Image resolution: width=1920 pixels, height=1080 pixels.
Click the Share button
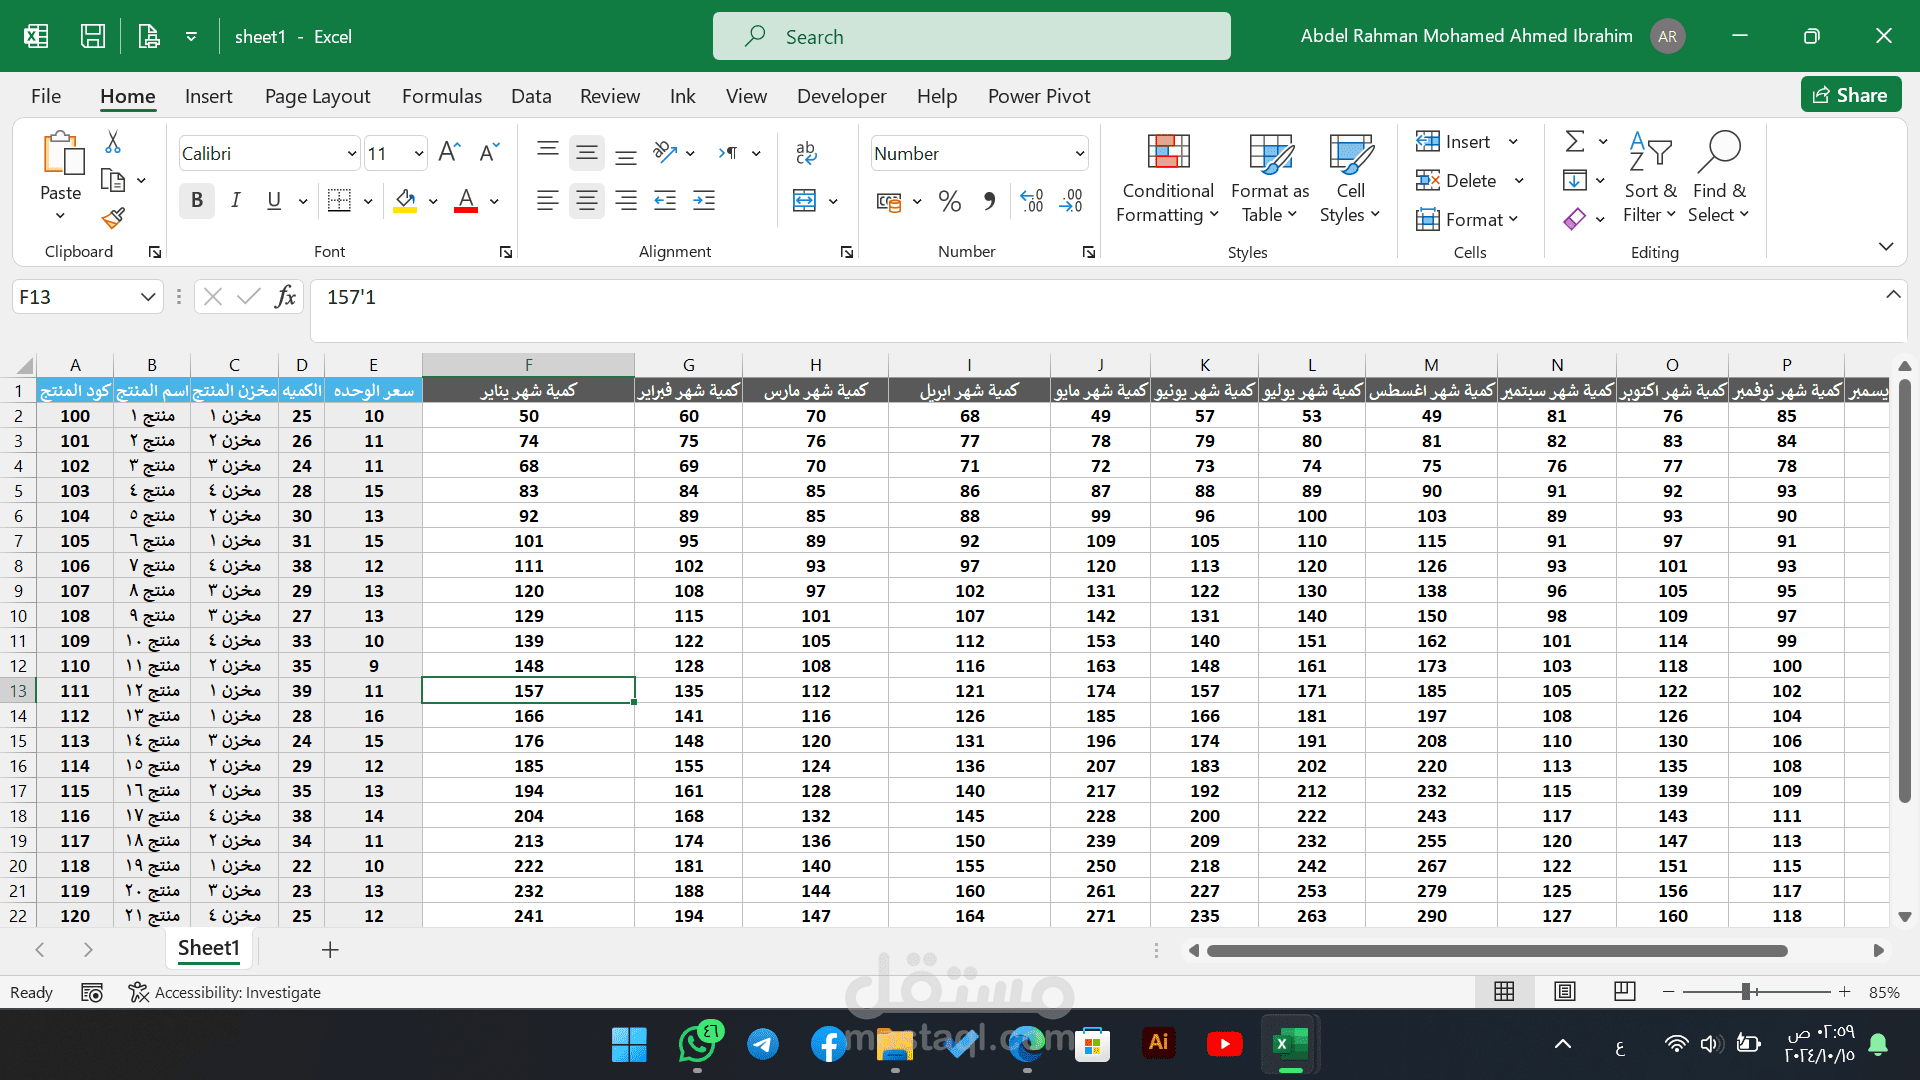click(1851, 95)
